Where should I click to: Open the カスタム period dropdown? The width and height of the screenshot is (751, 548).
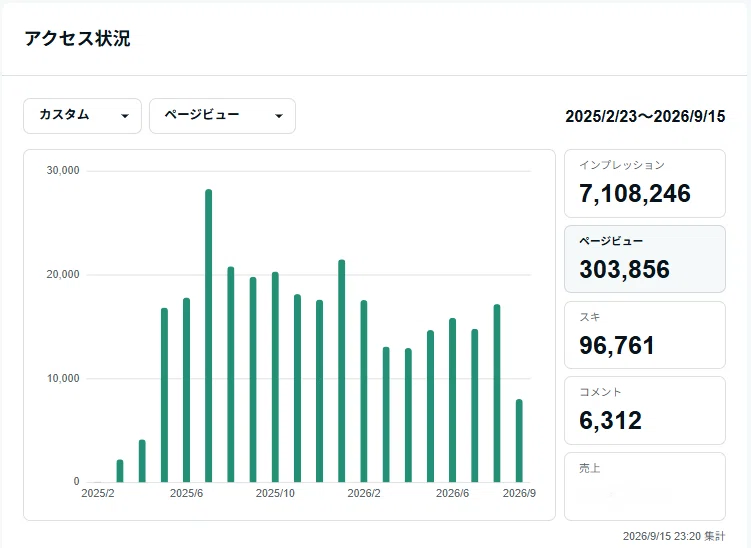[x=82, y=116]
